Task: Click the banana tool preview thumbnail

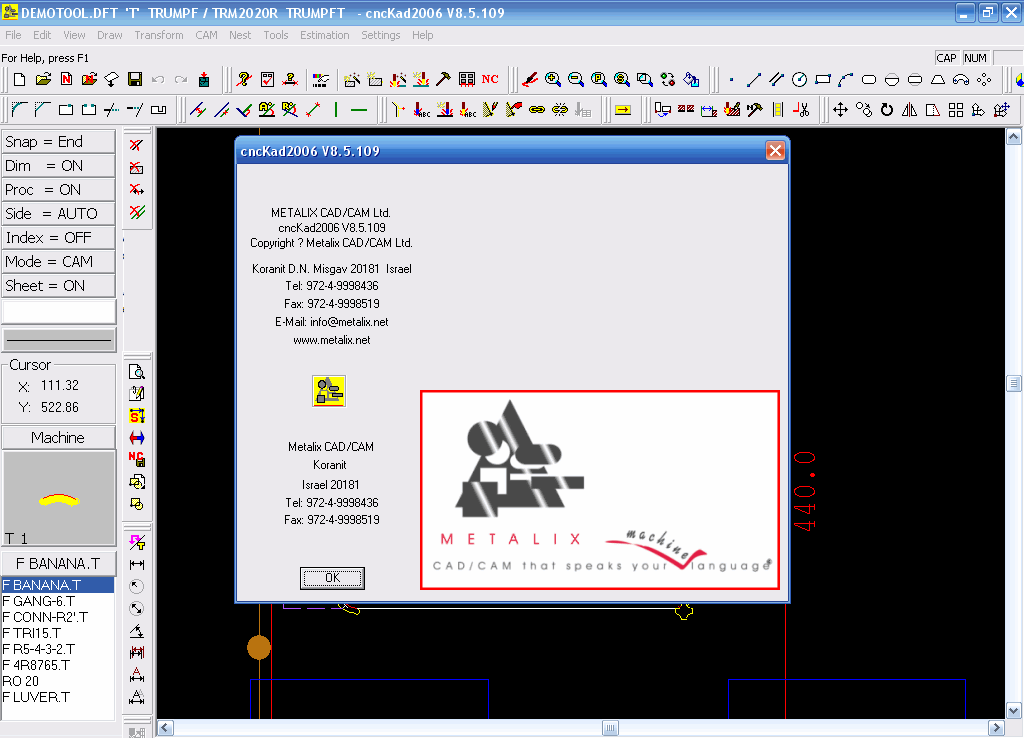Action: point(59,498)
